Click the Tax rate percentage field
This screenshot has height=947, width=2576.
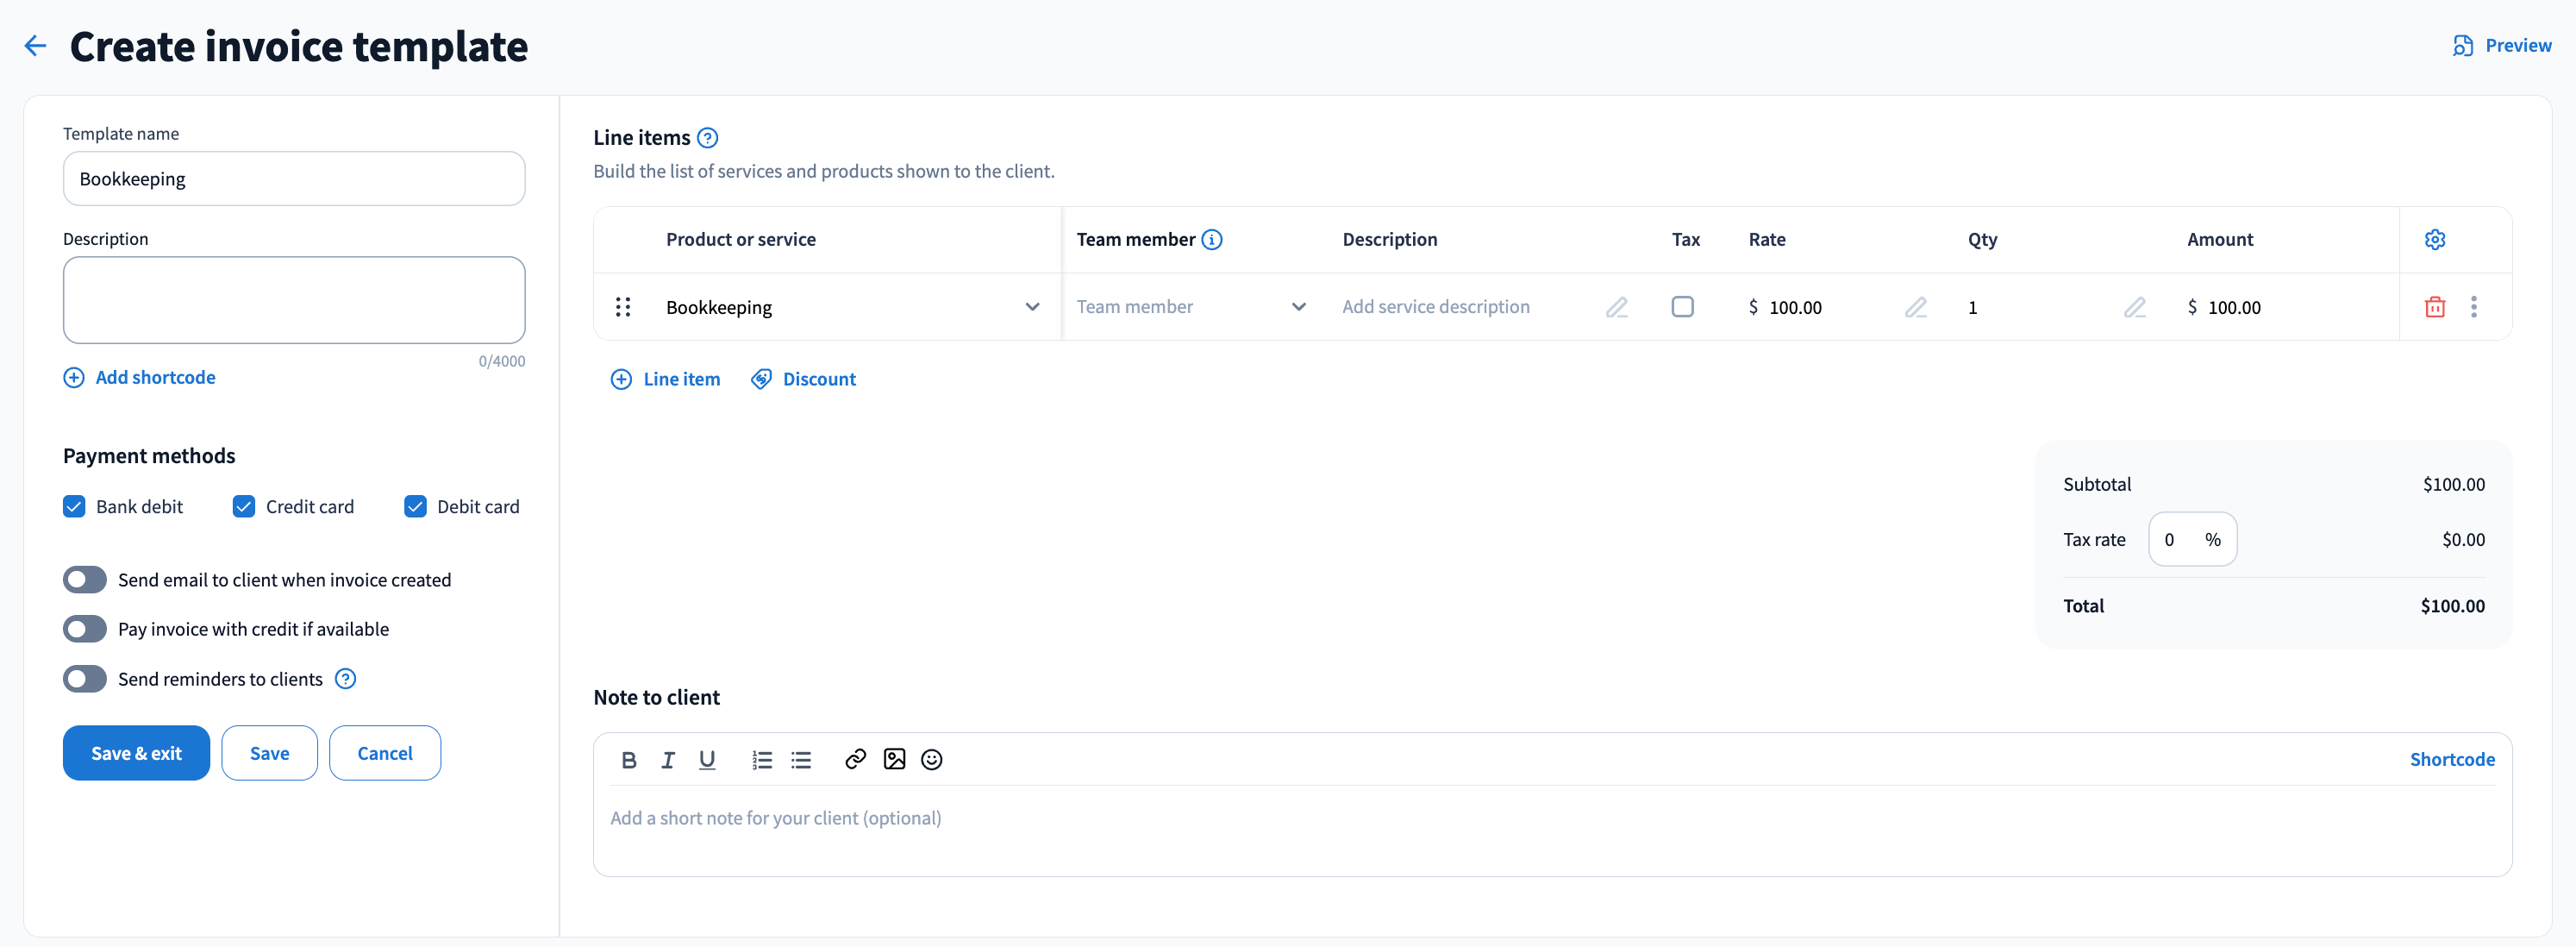click(2192, 540)
